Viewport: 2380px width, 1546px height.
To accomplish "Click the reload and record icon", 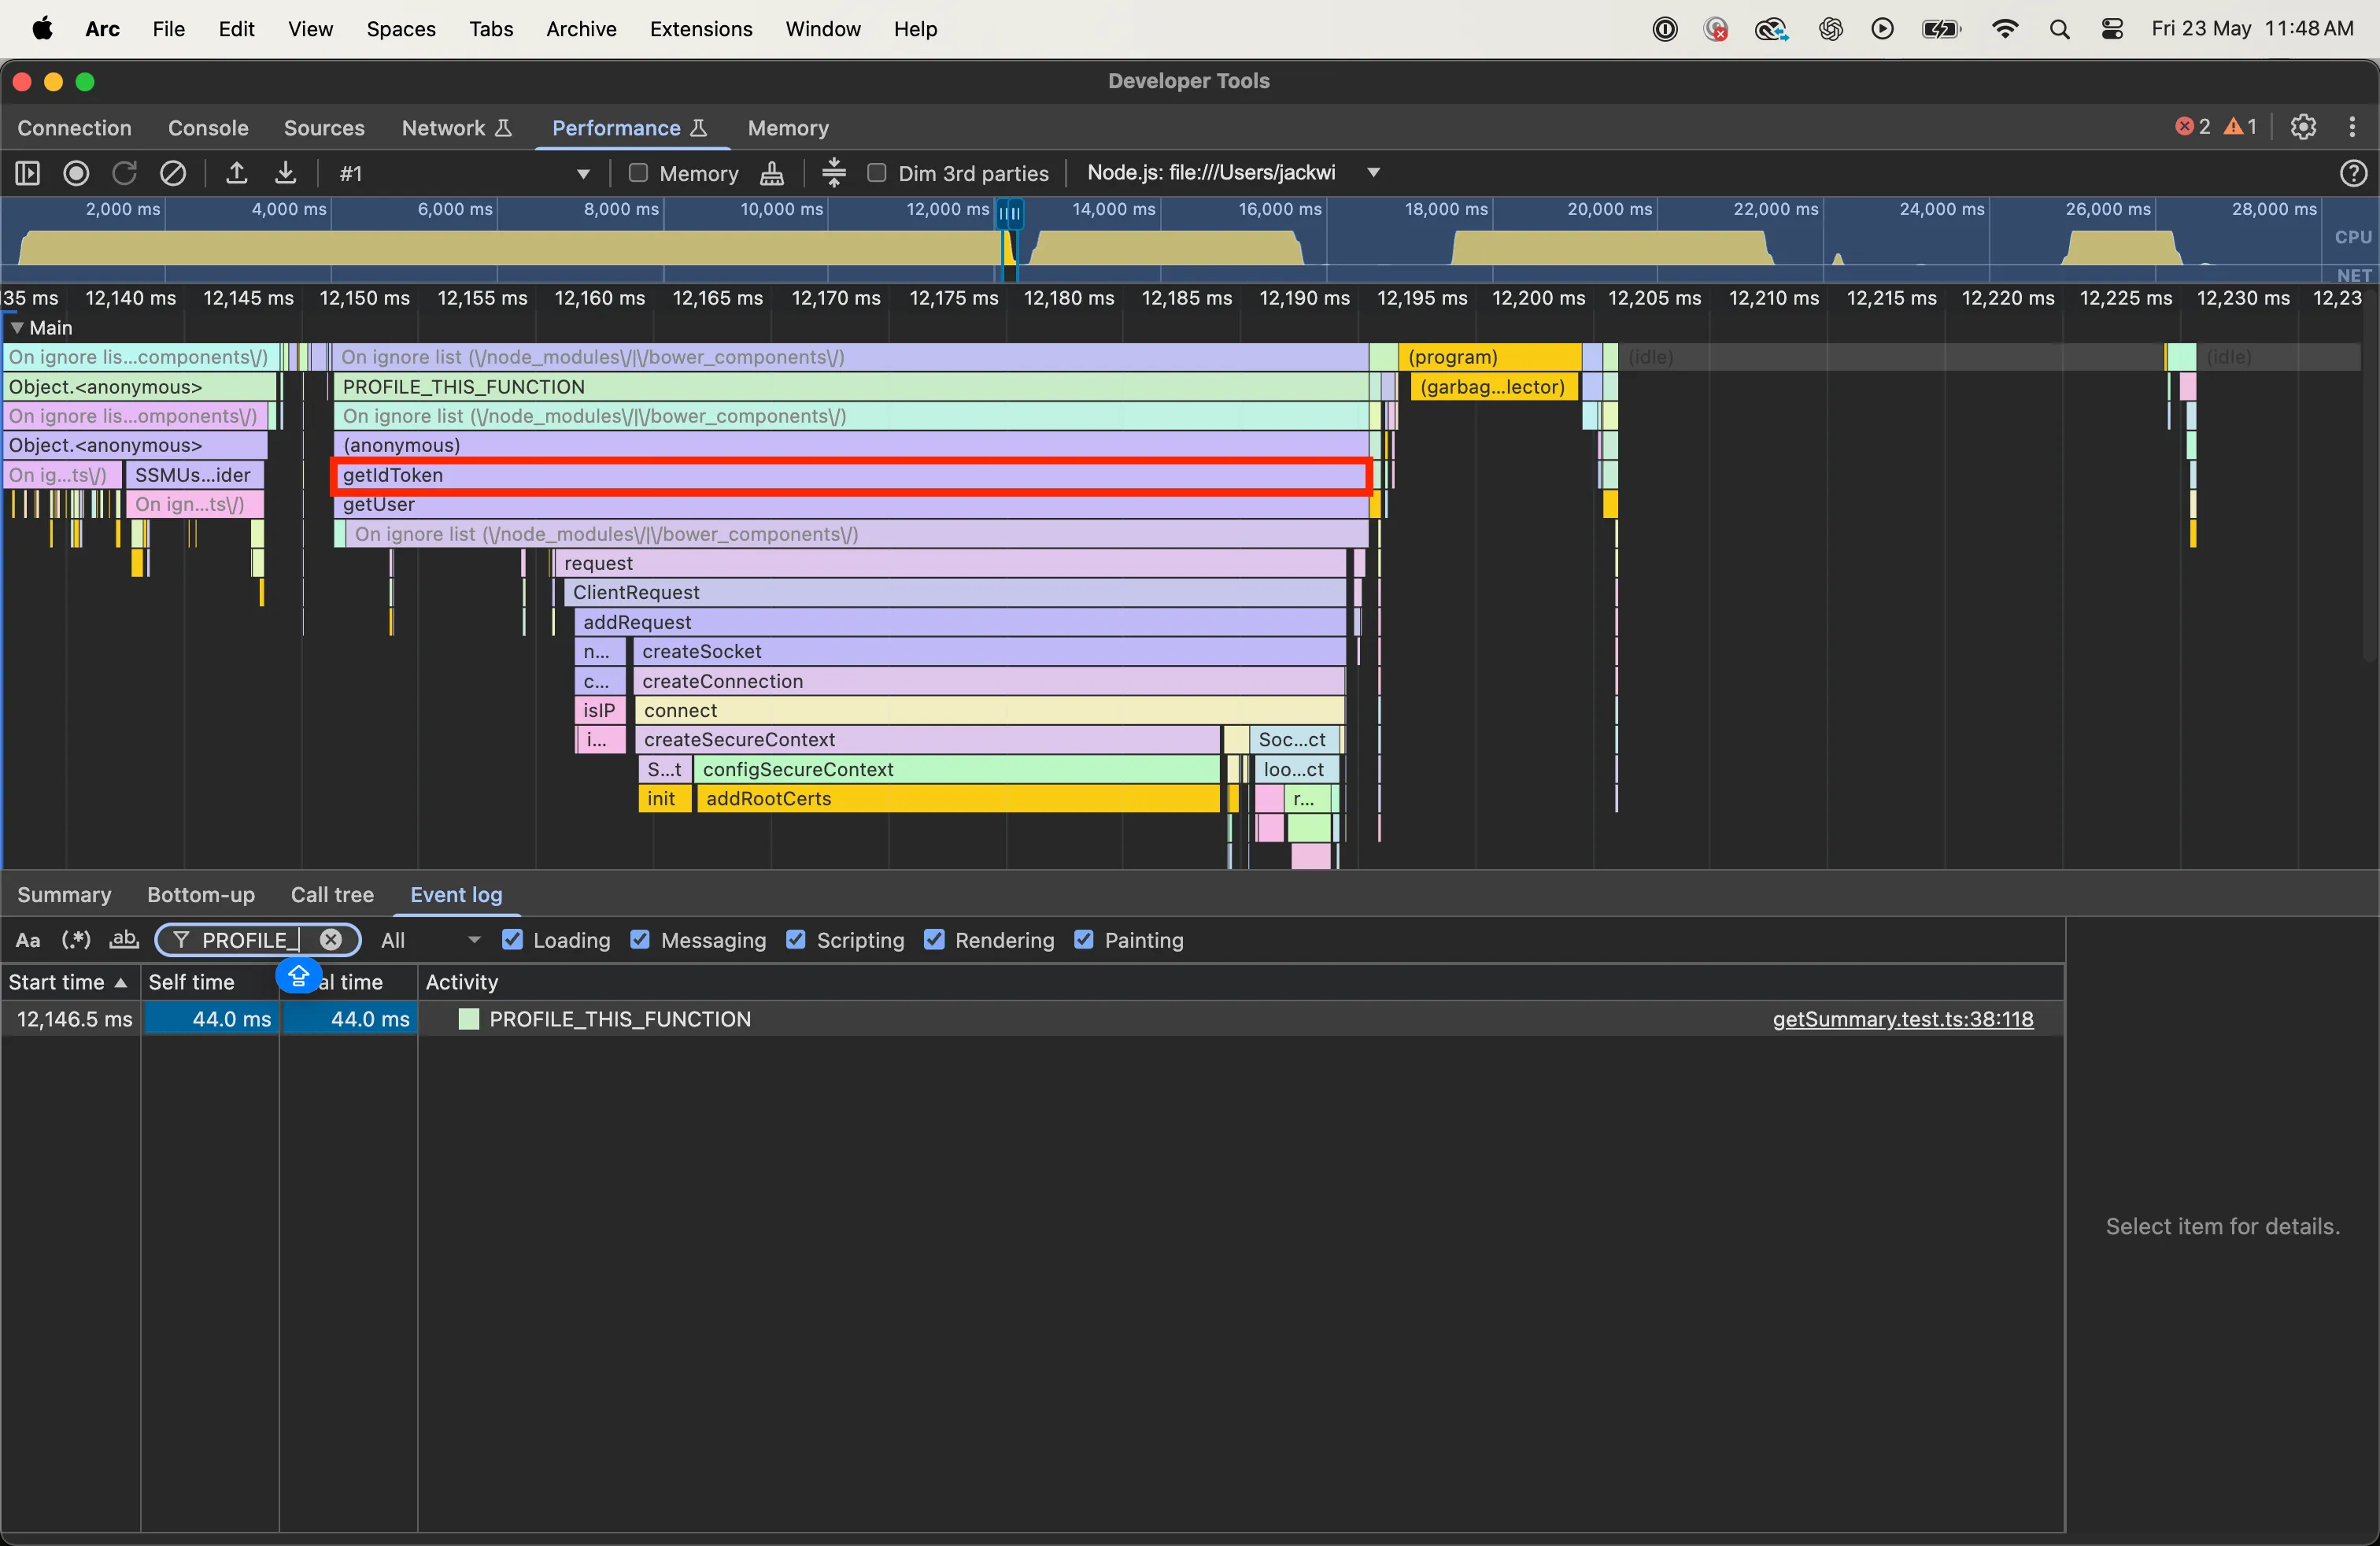I will coord(124,173).
